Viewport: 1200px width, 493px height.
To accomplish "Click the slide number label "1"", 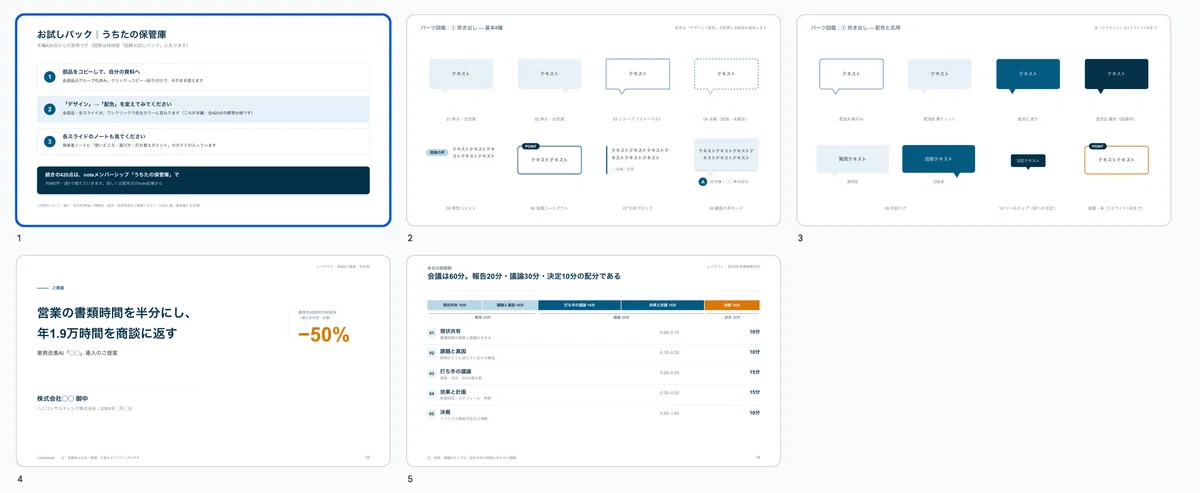I will 19,238.
